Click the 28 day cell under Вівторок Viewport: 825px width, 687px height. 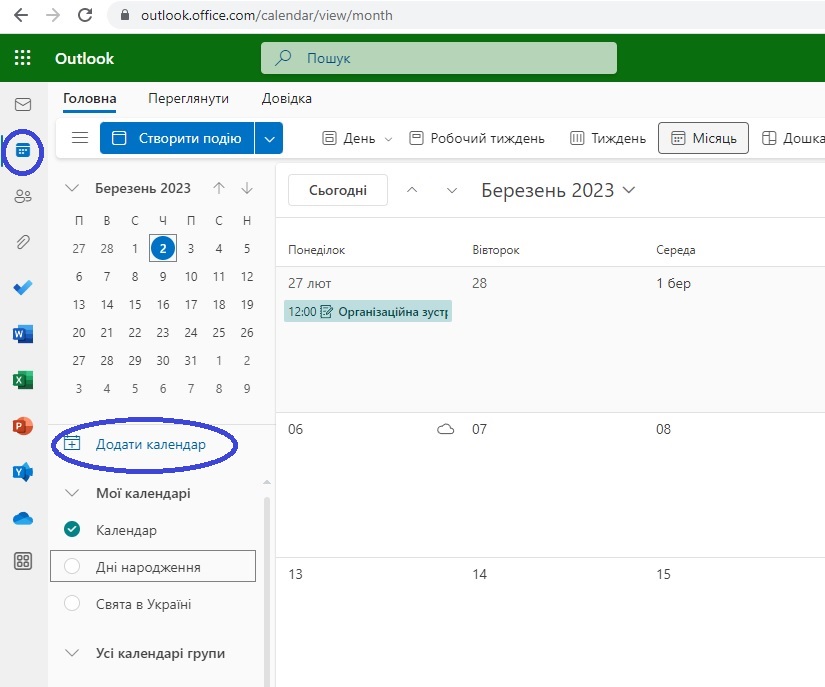point(551,339)
